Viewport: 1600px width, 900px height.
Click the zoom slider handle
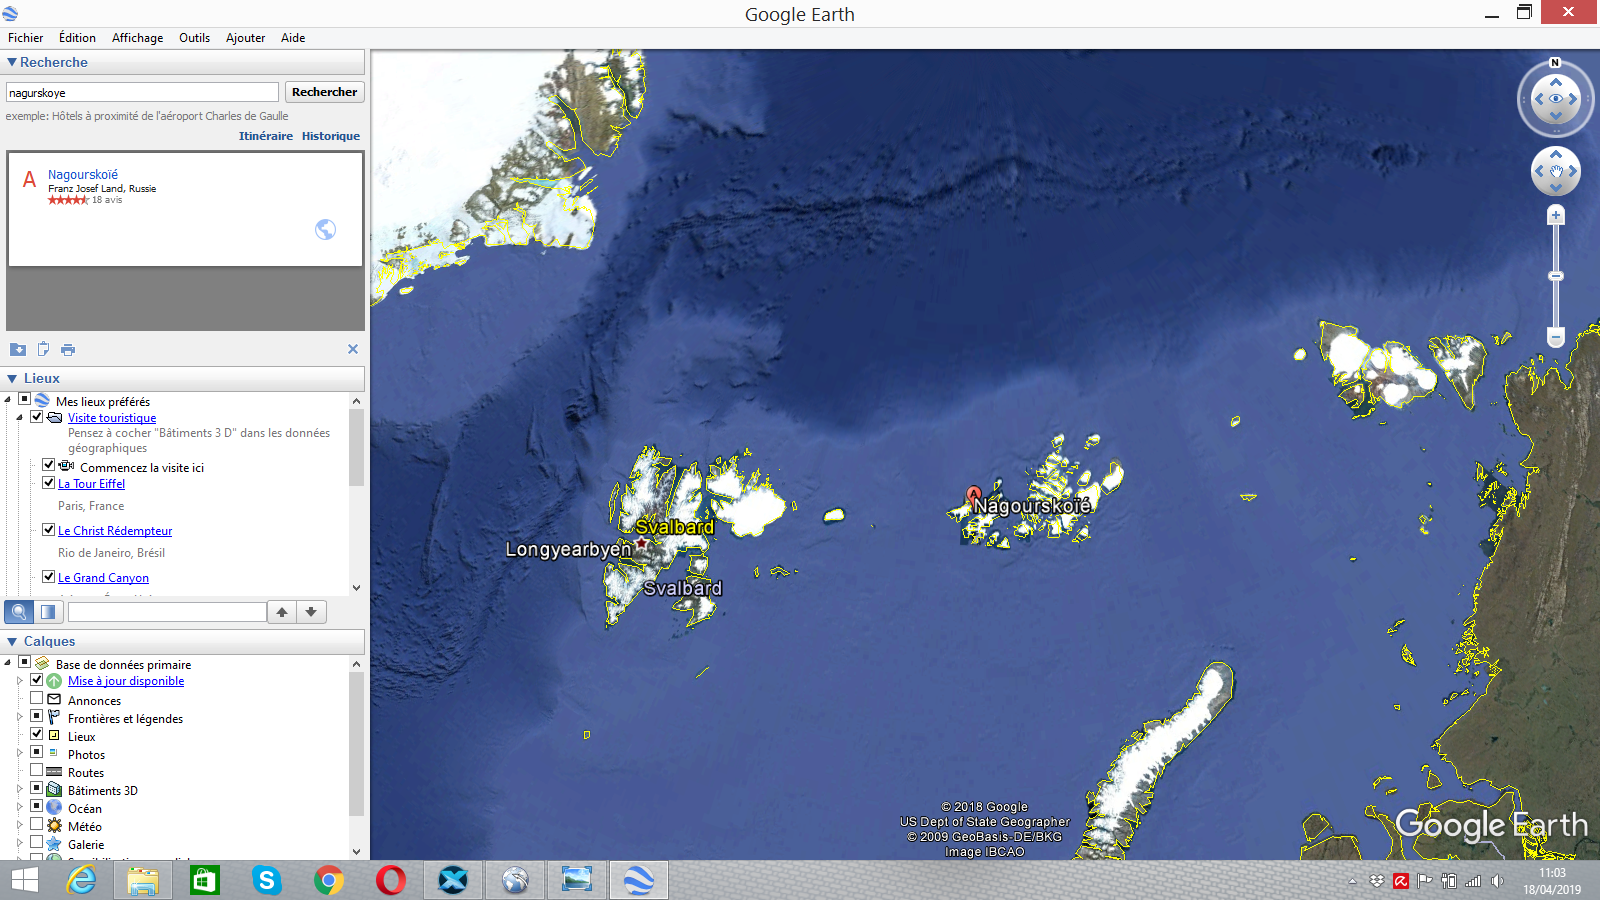point(1556,276)
